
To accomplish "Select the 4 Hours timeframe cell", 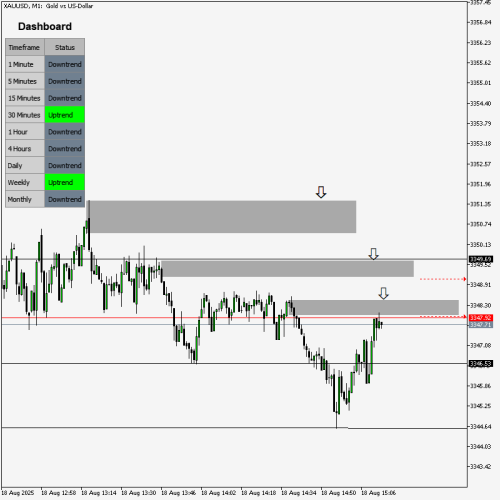I will pyautogui.click(x=25, y=149).
